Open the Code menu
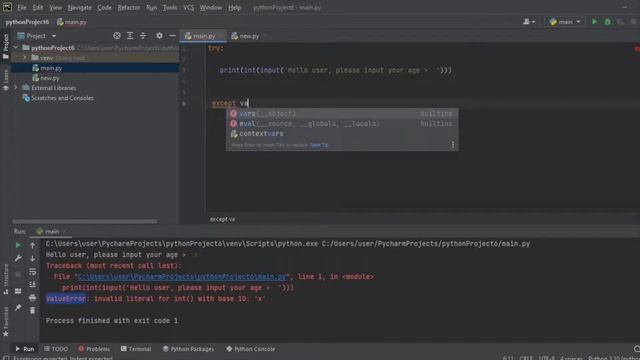This screenshot has width=640, height=360. pyautogui.click(x=104, y=7)
